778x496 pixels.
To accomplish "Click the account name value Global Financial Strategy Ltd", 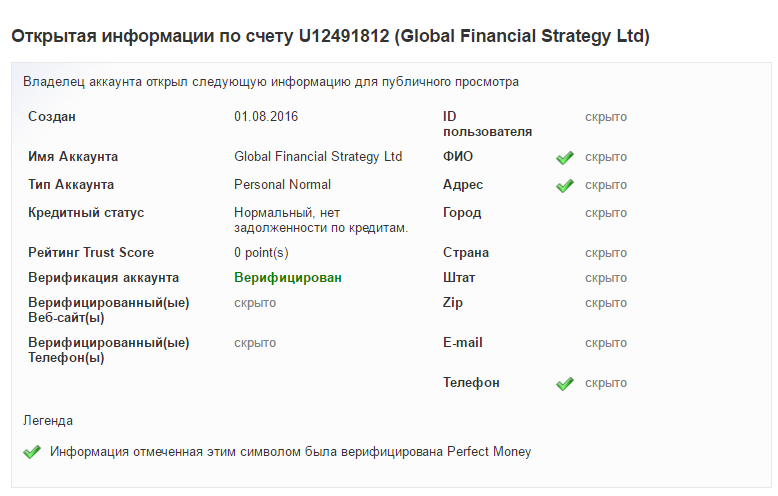I will (318, 157).
